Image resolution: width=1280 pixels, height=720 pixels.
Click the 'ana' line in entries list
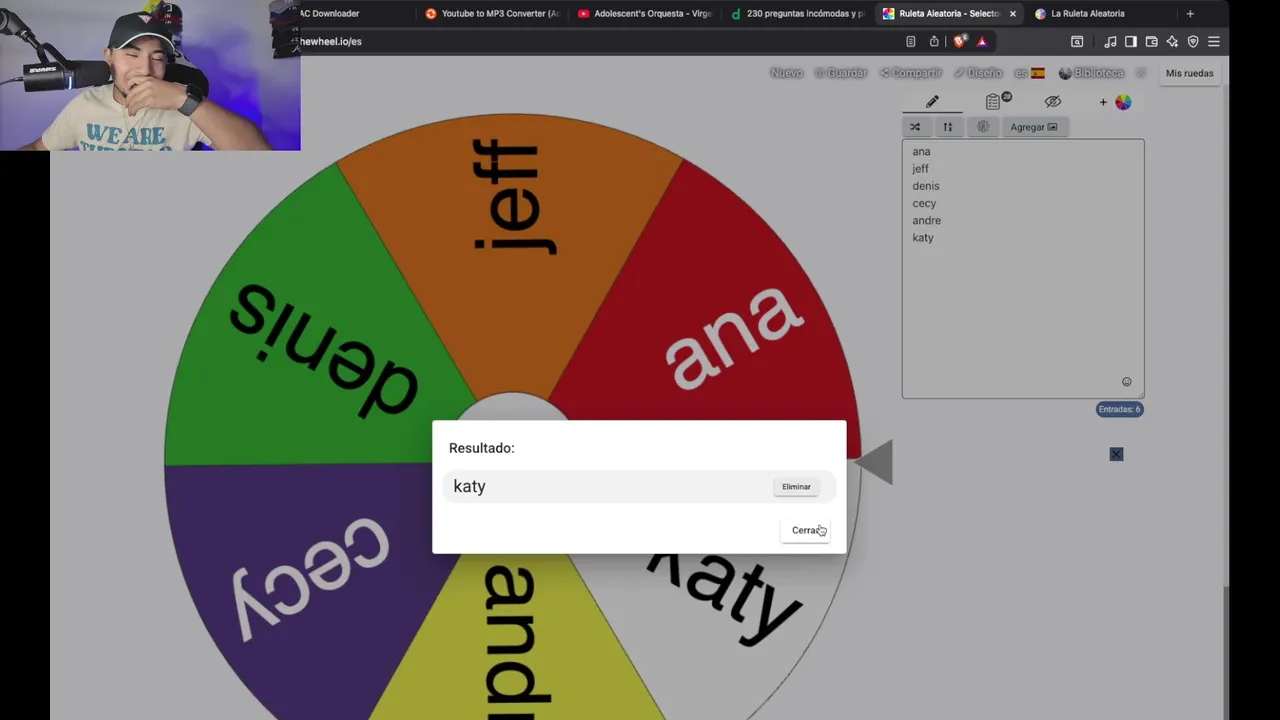[921, 152]
